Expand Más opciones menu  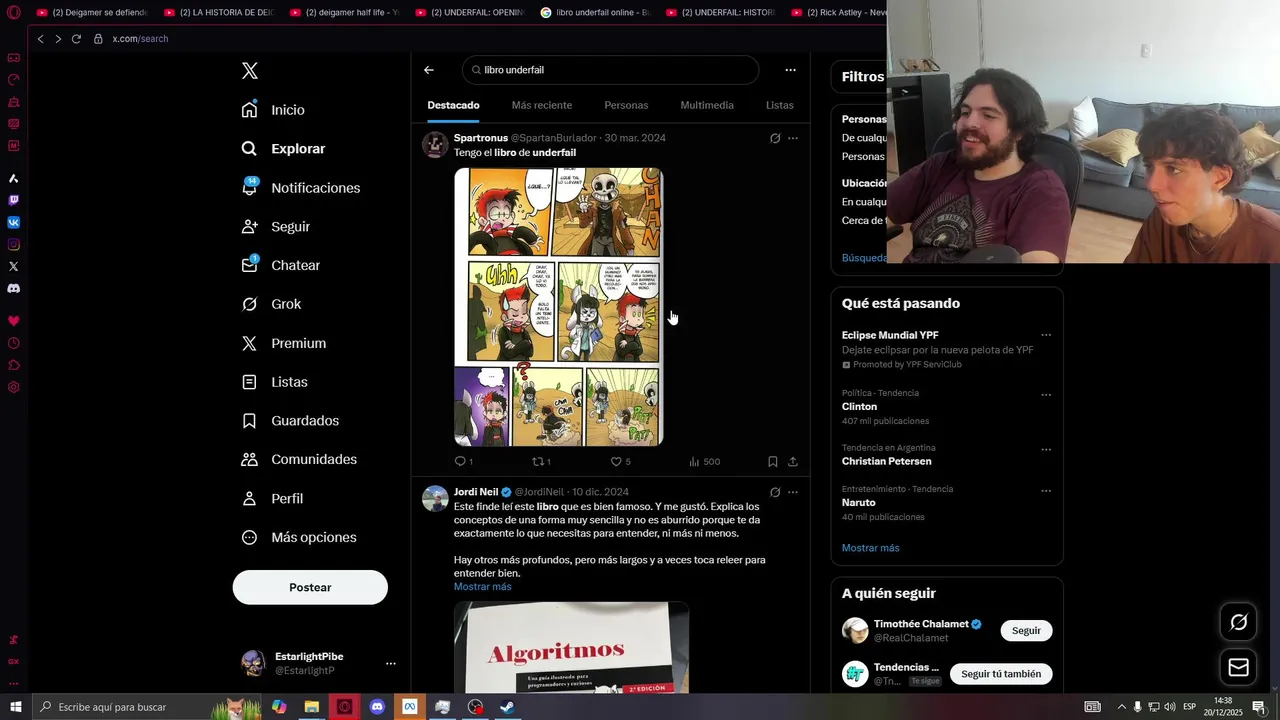click(299, 538)
